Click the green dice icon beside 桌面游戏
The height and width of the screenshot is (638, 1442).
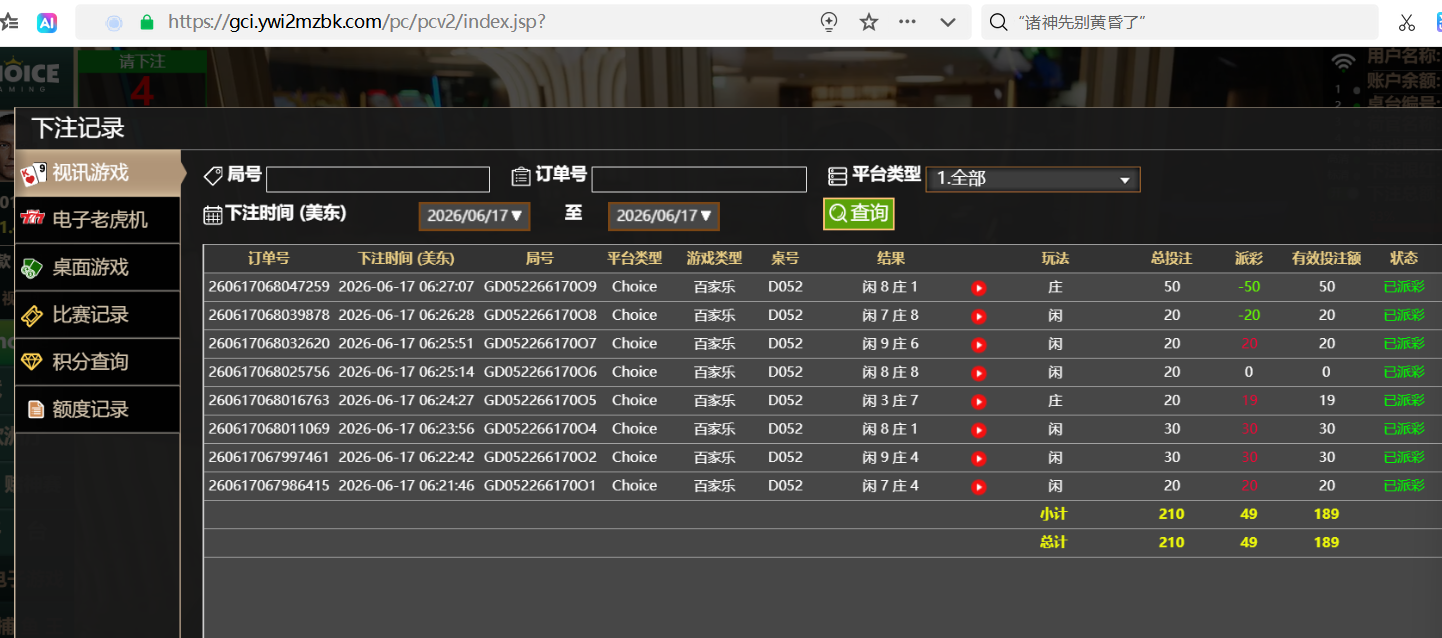tap(32, 267)
